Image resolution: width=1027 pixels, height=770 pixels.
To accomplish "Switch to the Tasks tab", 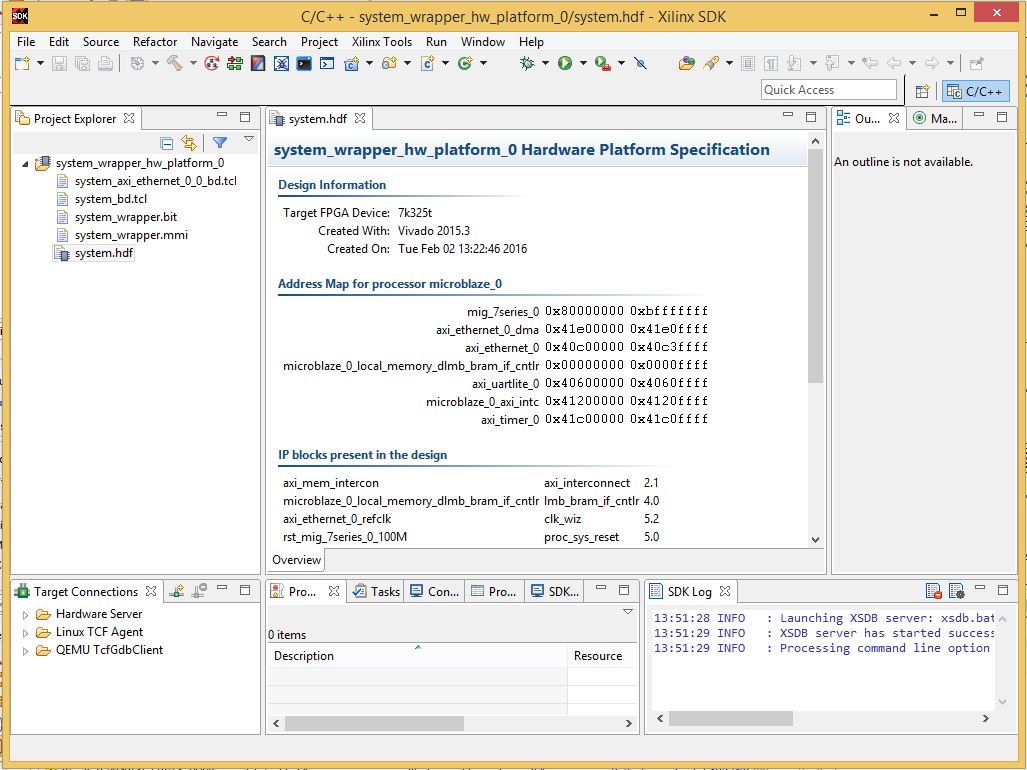I will pyautogui.click(x=377, y=591).
